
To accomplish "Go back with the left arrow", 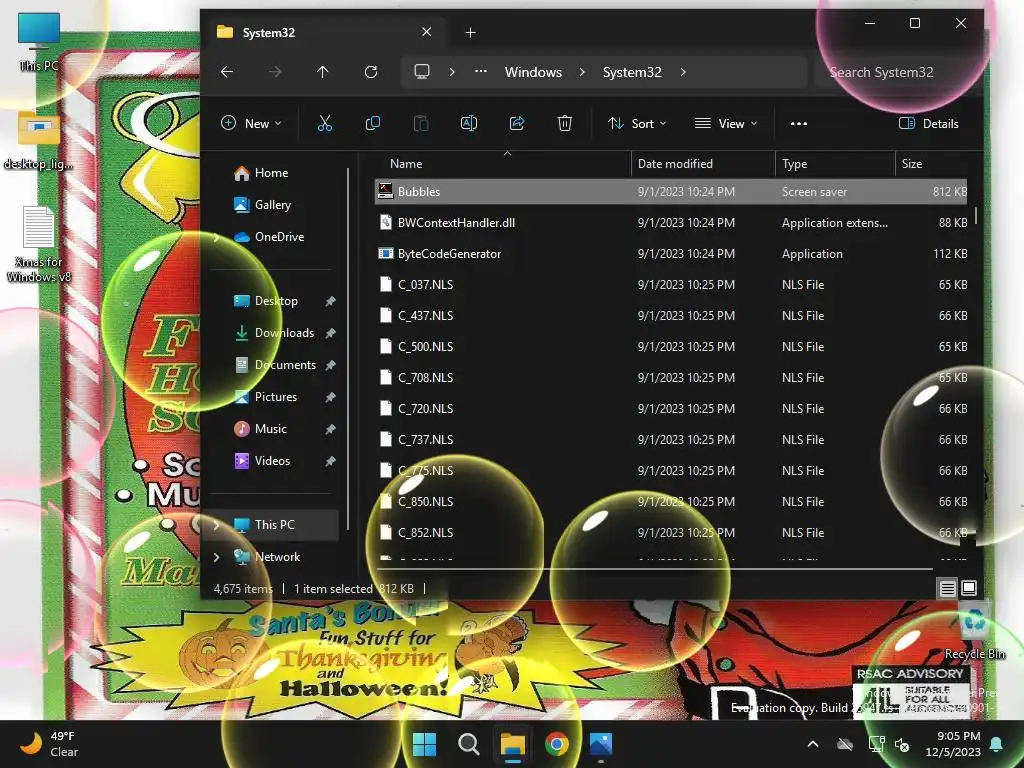I will (227, 72).
